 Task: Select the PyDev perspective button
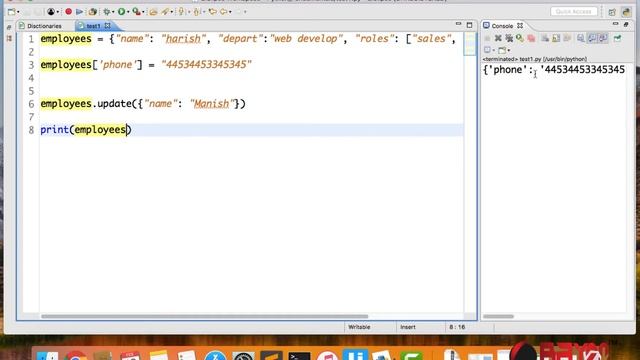626,12
